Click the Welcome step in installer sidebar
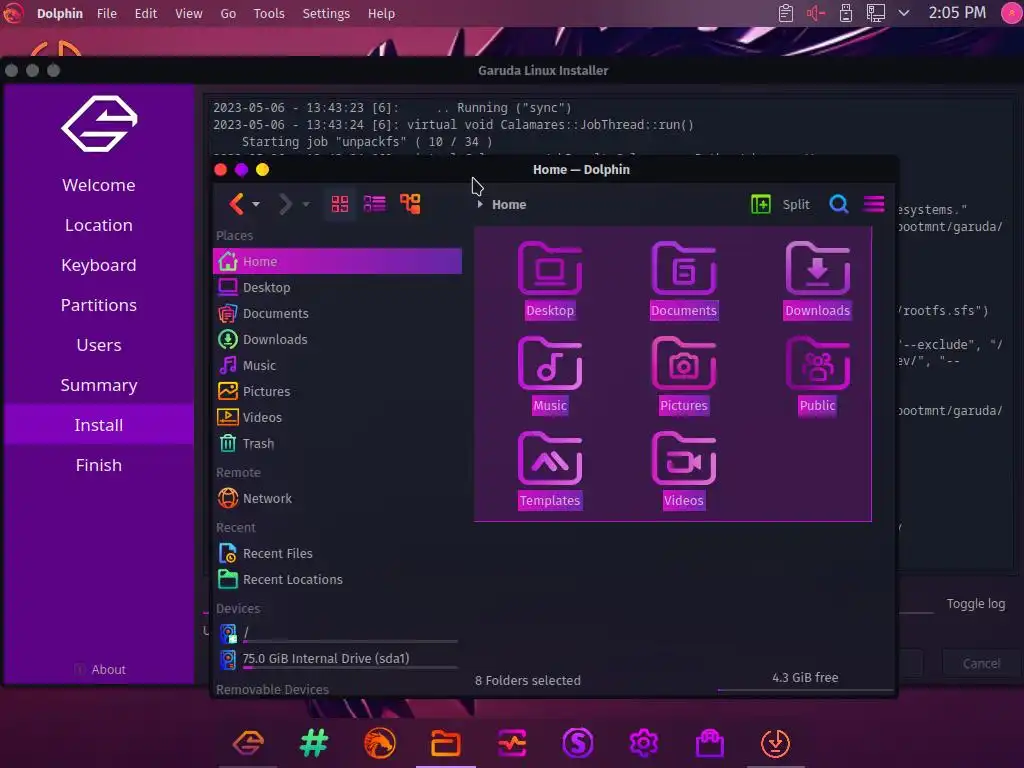1024x768 pixels. pos(99,185)
